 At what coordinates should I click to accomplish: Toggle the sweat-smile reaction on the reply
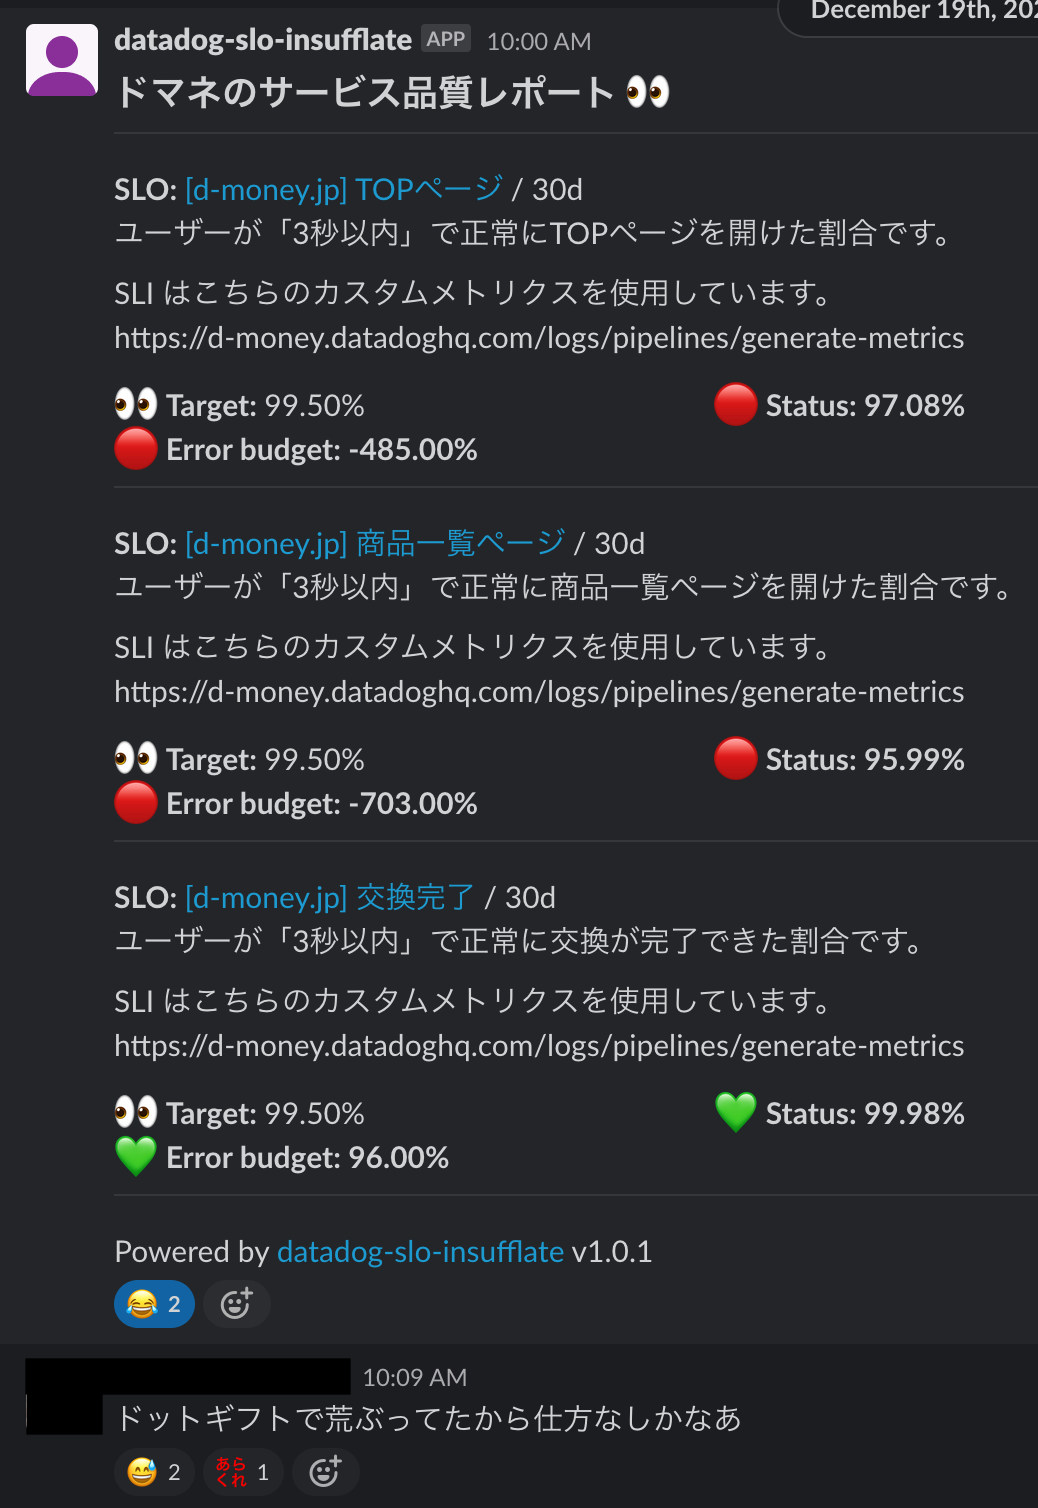[154, 1472]
